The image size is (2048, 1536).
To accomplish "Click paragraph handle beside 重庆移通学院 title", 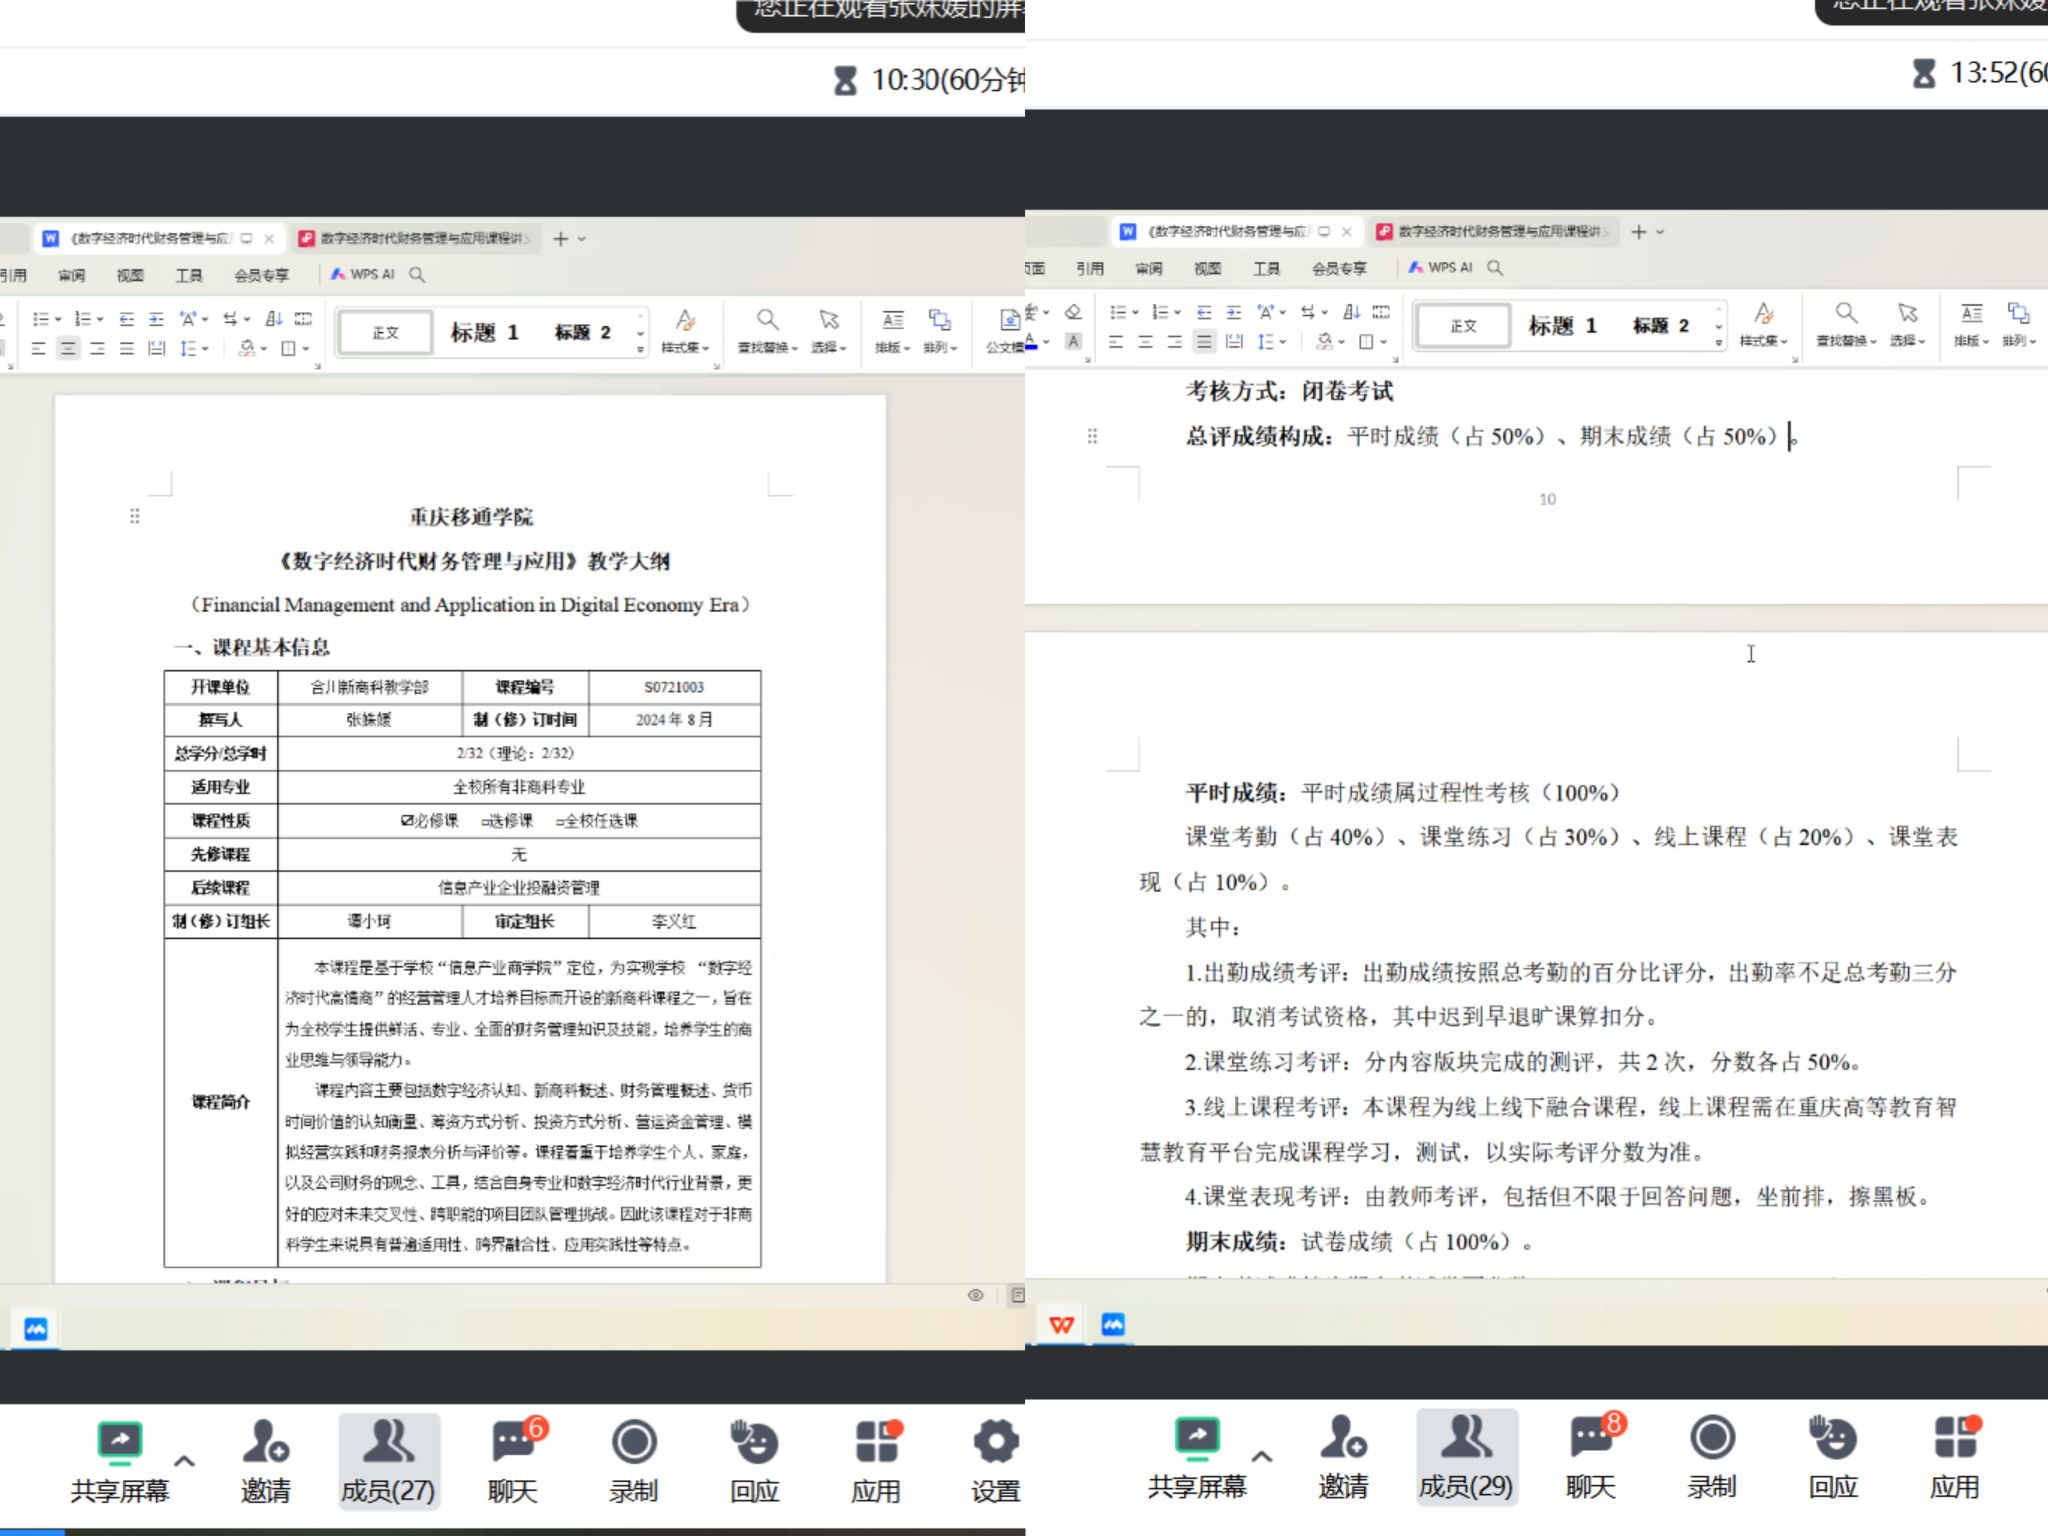I will [x=134, y=516].
